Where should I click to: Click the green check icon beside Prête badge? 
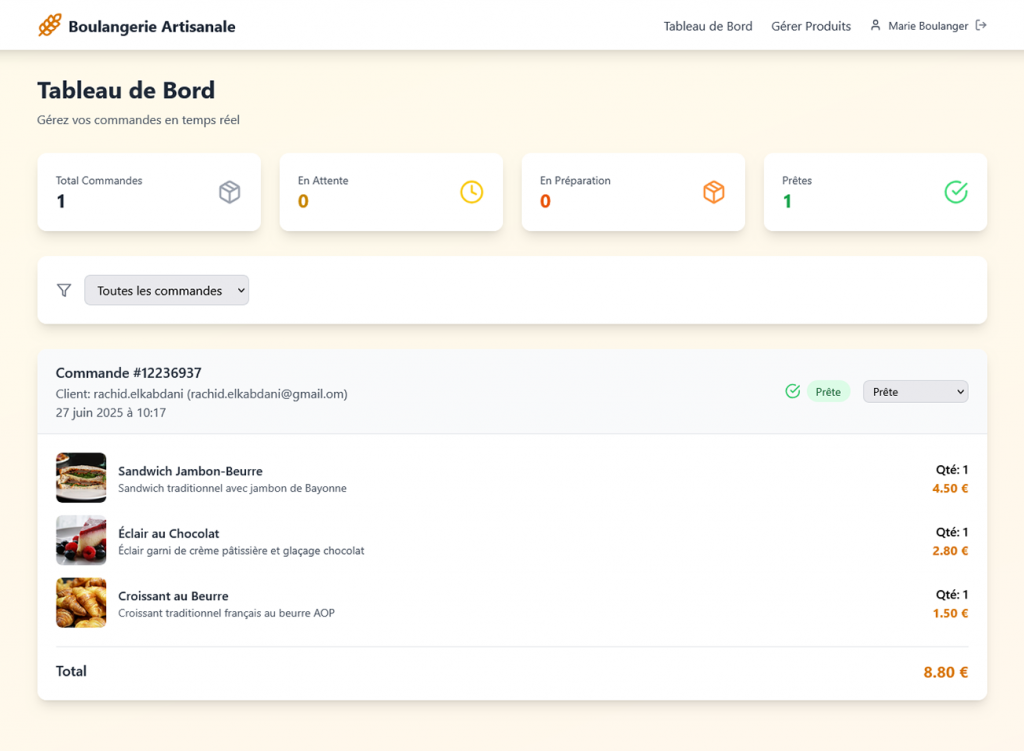793,391
